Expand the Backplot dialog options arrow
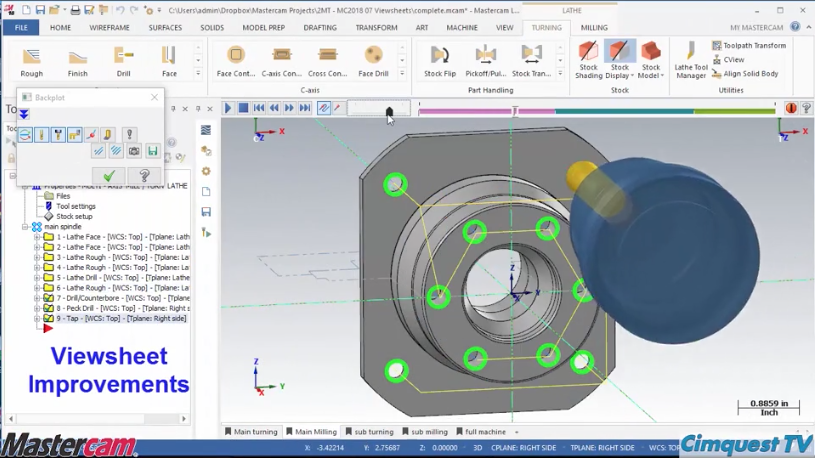This screenshot has width=816, height=459. pos(24,114)
